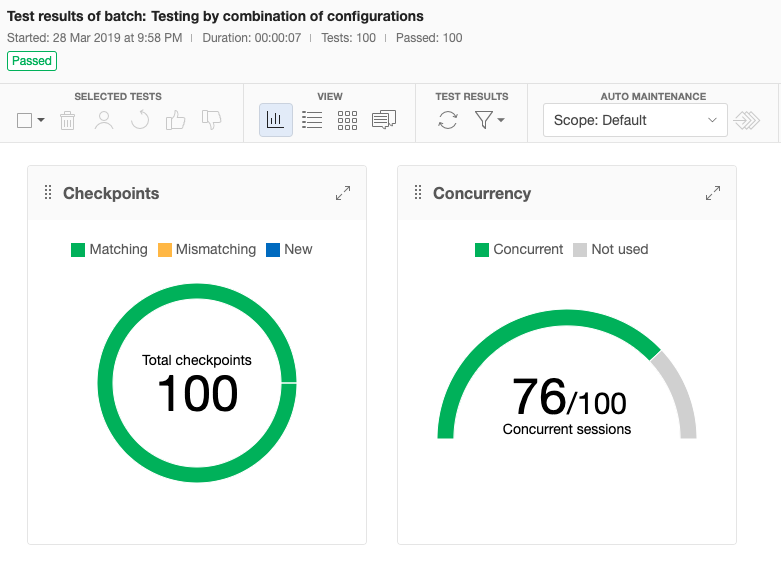Toggle the Mismatching legend item
Screen dimensions: 781x565
point(207,249)
